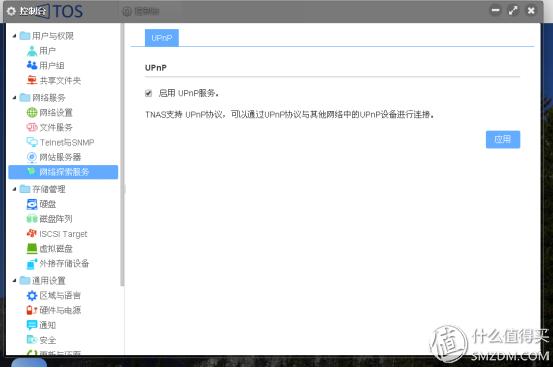The height and width of the screenshot is (368, 553).
Task: Open the 共享文件夹 shared folder icon
Action: [x=32, y=80]
